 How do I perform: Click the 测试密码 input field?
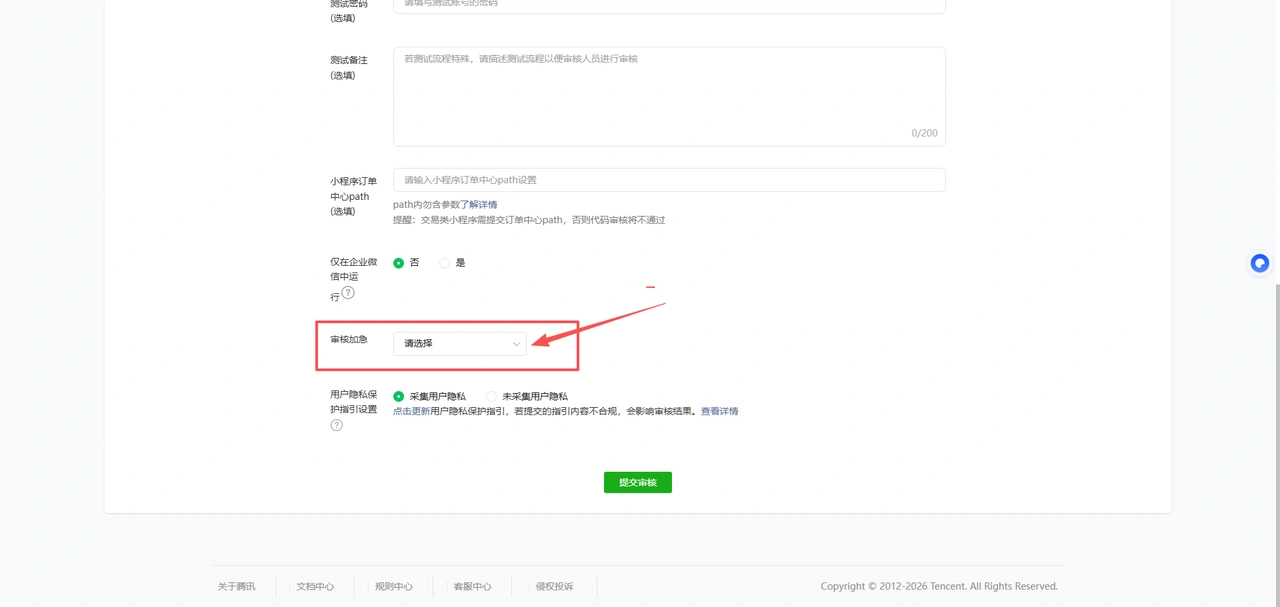[669, 5]
